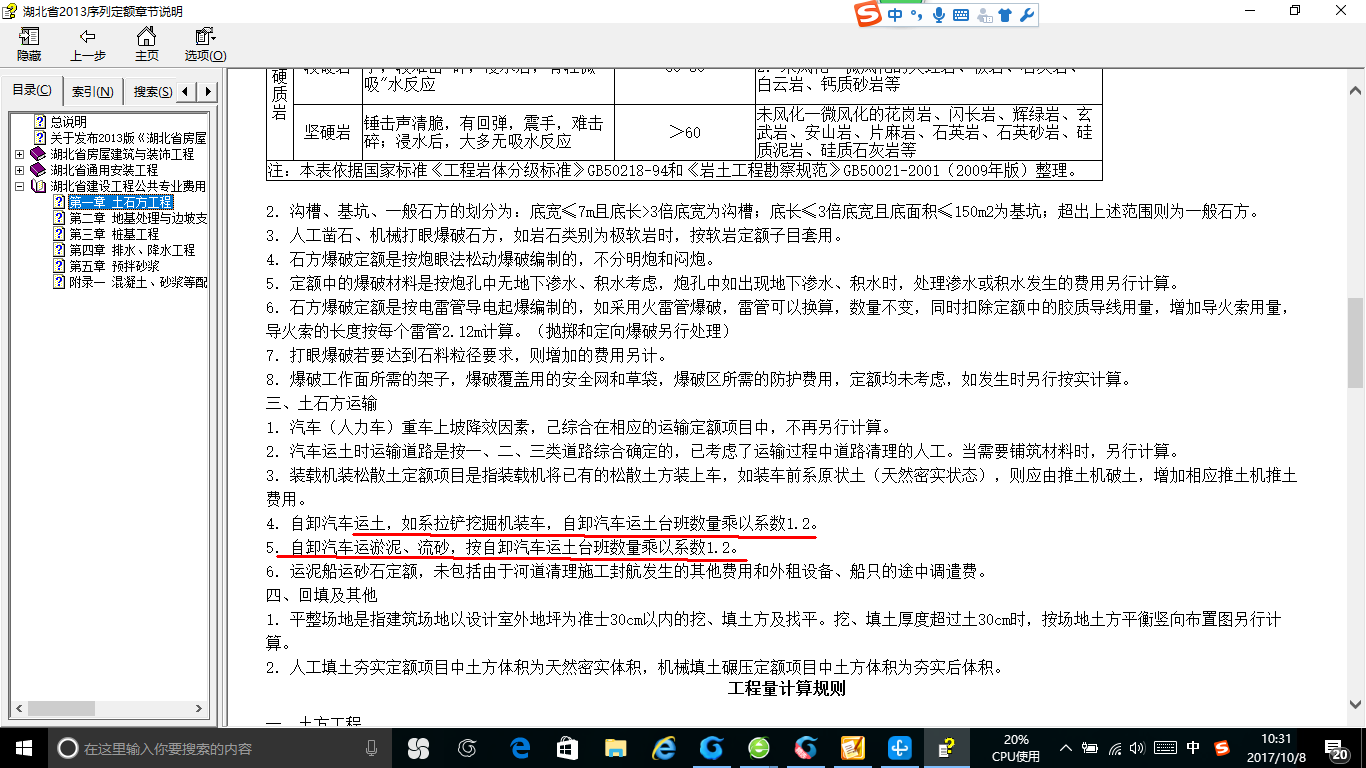Image resolution: width=1366 pixels, height=768 pixels.
Task: Click the taskbar search microphone icon
Action: pyautogui.click(x=371, y=748)
